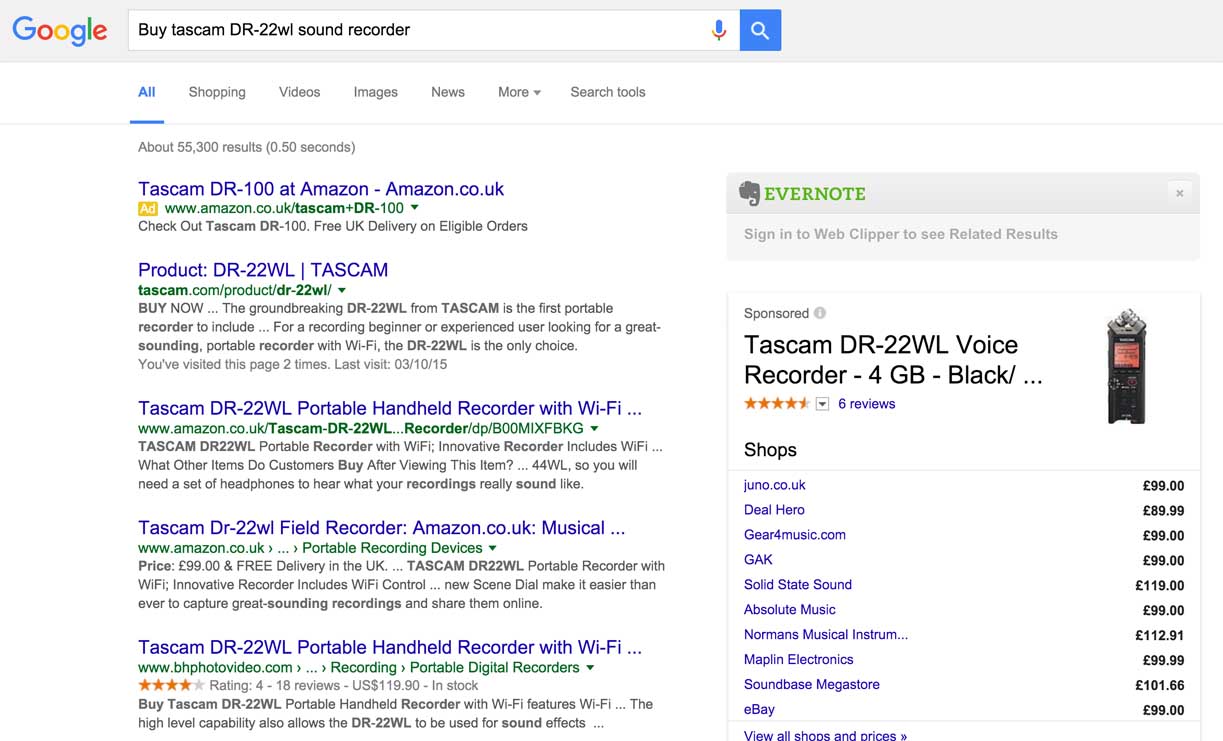Image resolution: width=1223 pixels, height=741 pixels.
Task: Expand the rating dropdown beside the stars
Action: tap(823, 404)
